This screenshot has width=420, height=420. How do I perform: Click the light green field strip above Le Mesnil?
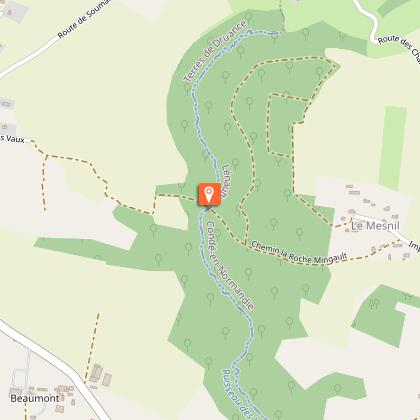(392, 148)
